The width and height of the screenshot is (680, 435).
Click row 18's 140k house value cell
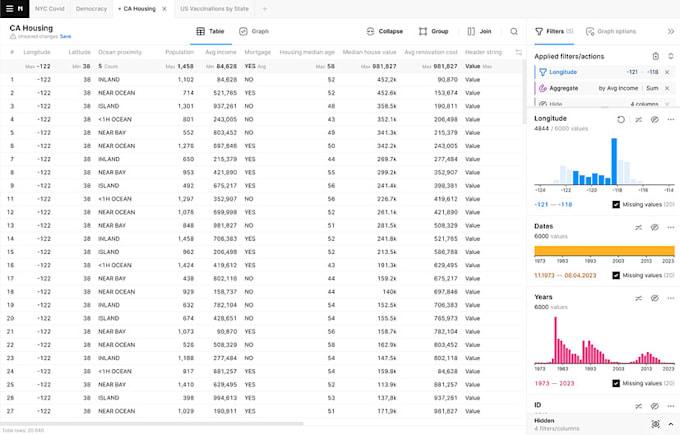click(x=389, y=292)
